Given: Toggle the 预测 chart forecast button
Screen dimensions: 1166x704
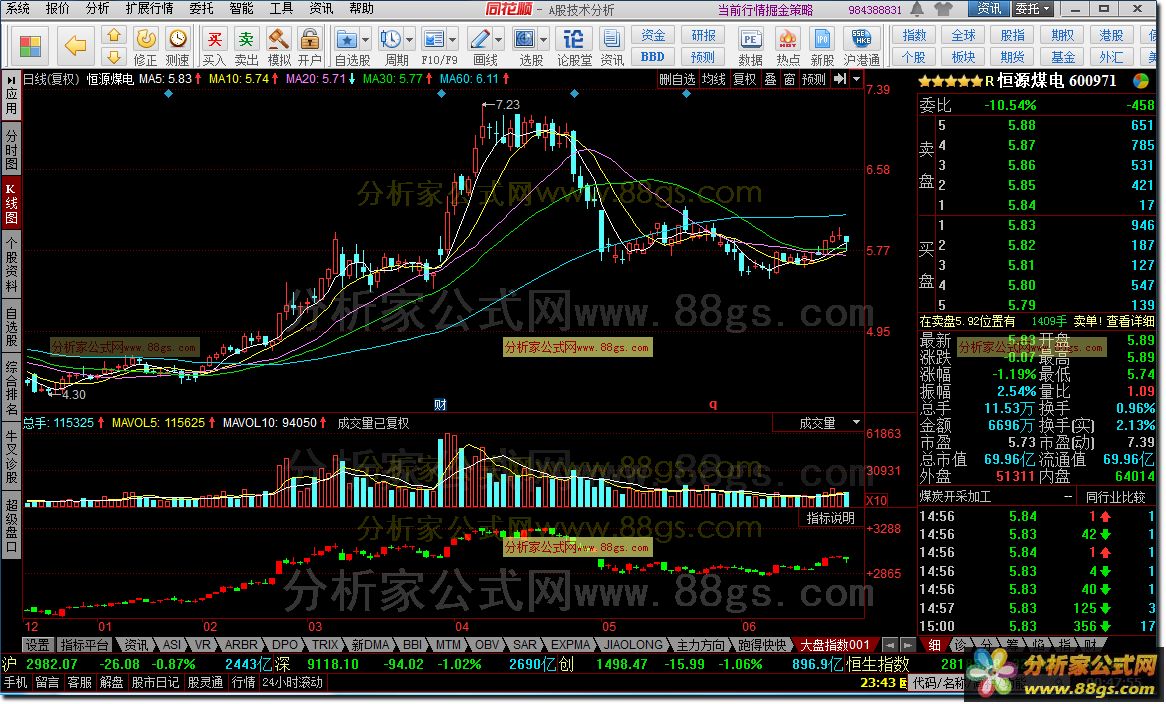Looking at the screenshot, I should point(814,79).
